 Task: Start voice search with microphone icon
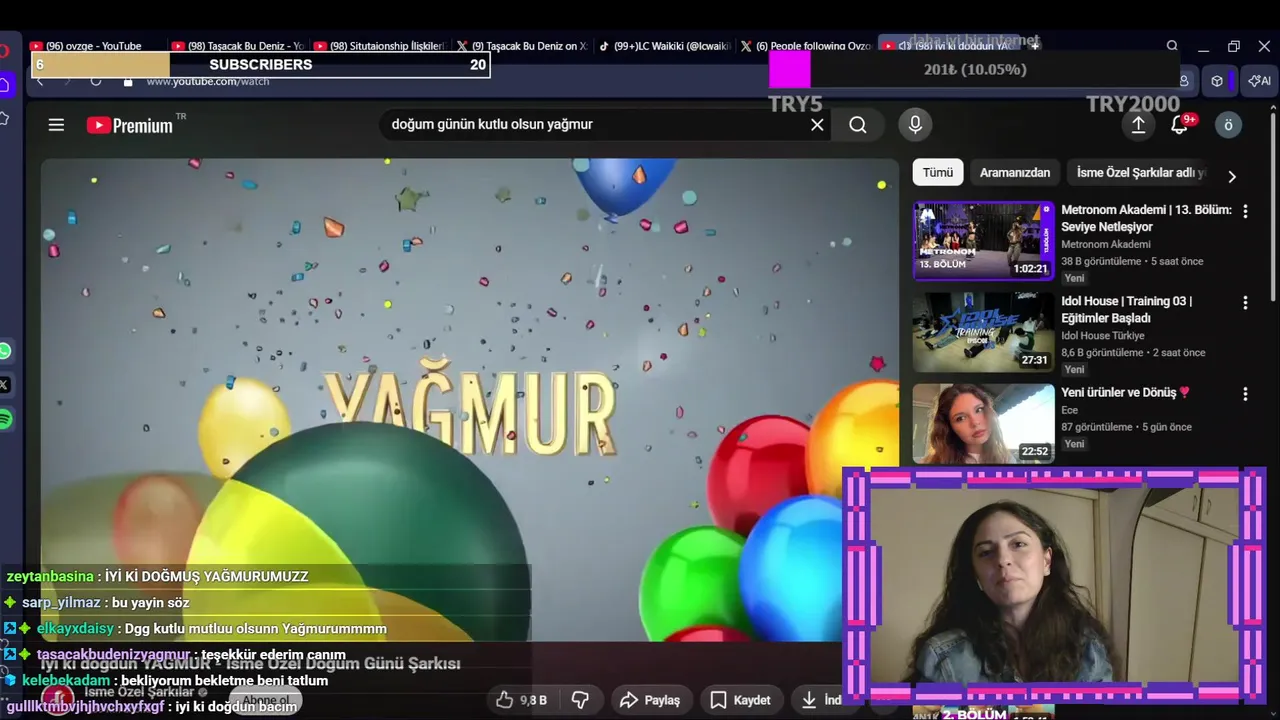point(914,125)
